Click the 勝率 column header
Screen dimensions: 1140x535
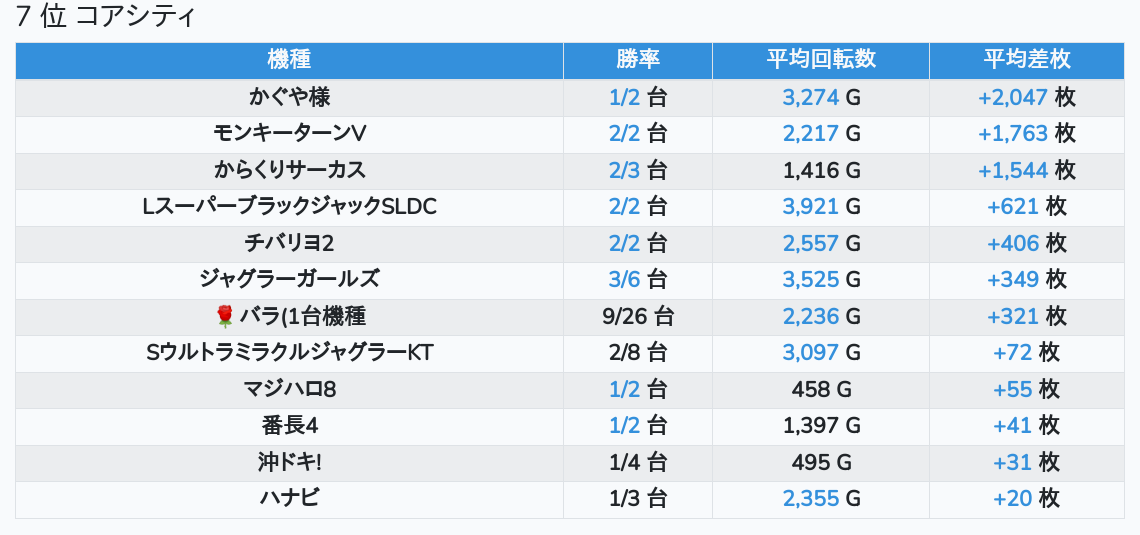(637, 60)
